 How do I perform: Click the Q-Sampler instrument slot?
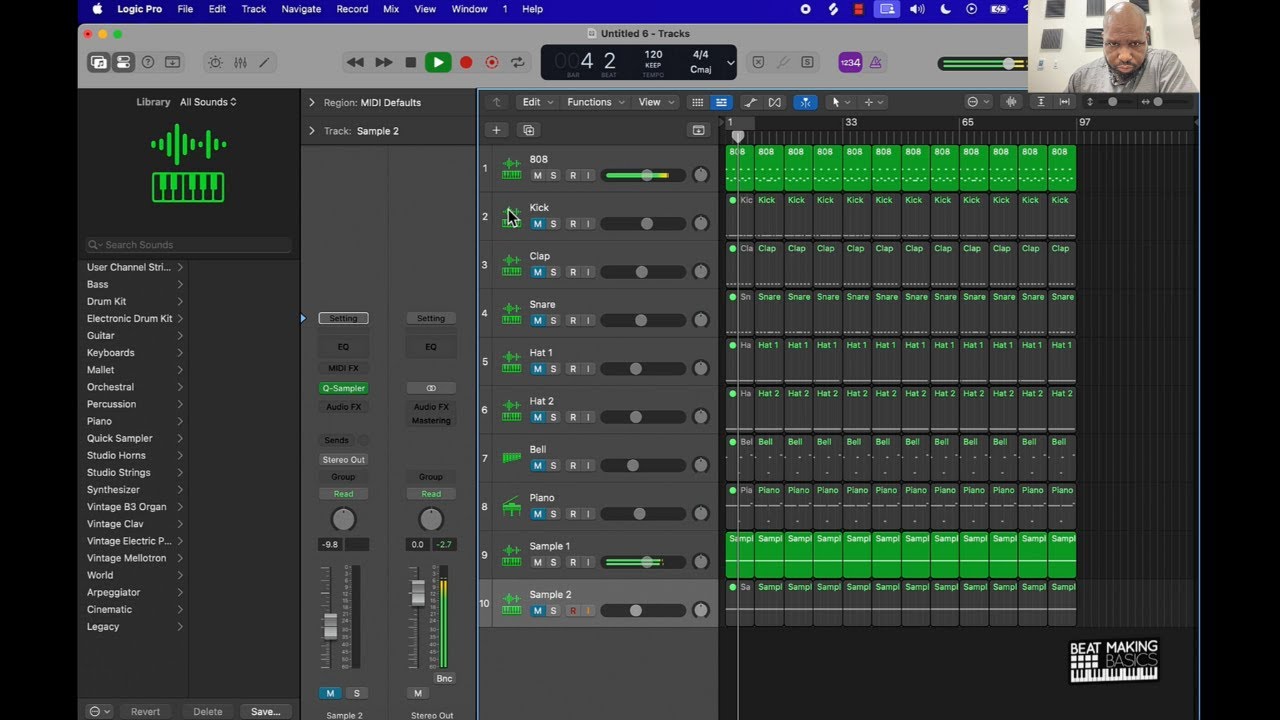coord(343,388)
